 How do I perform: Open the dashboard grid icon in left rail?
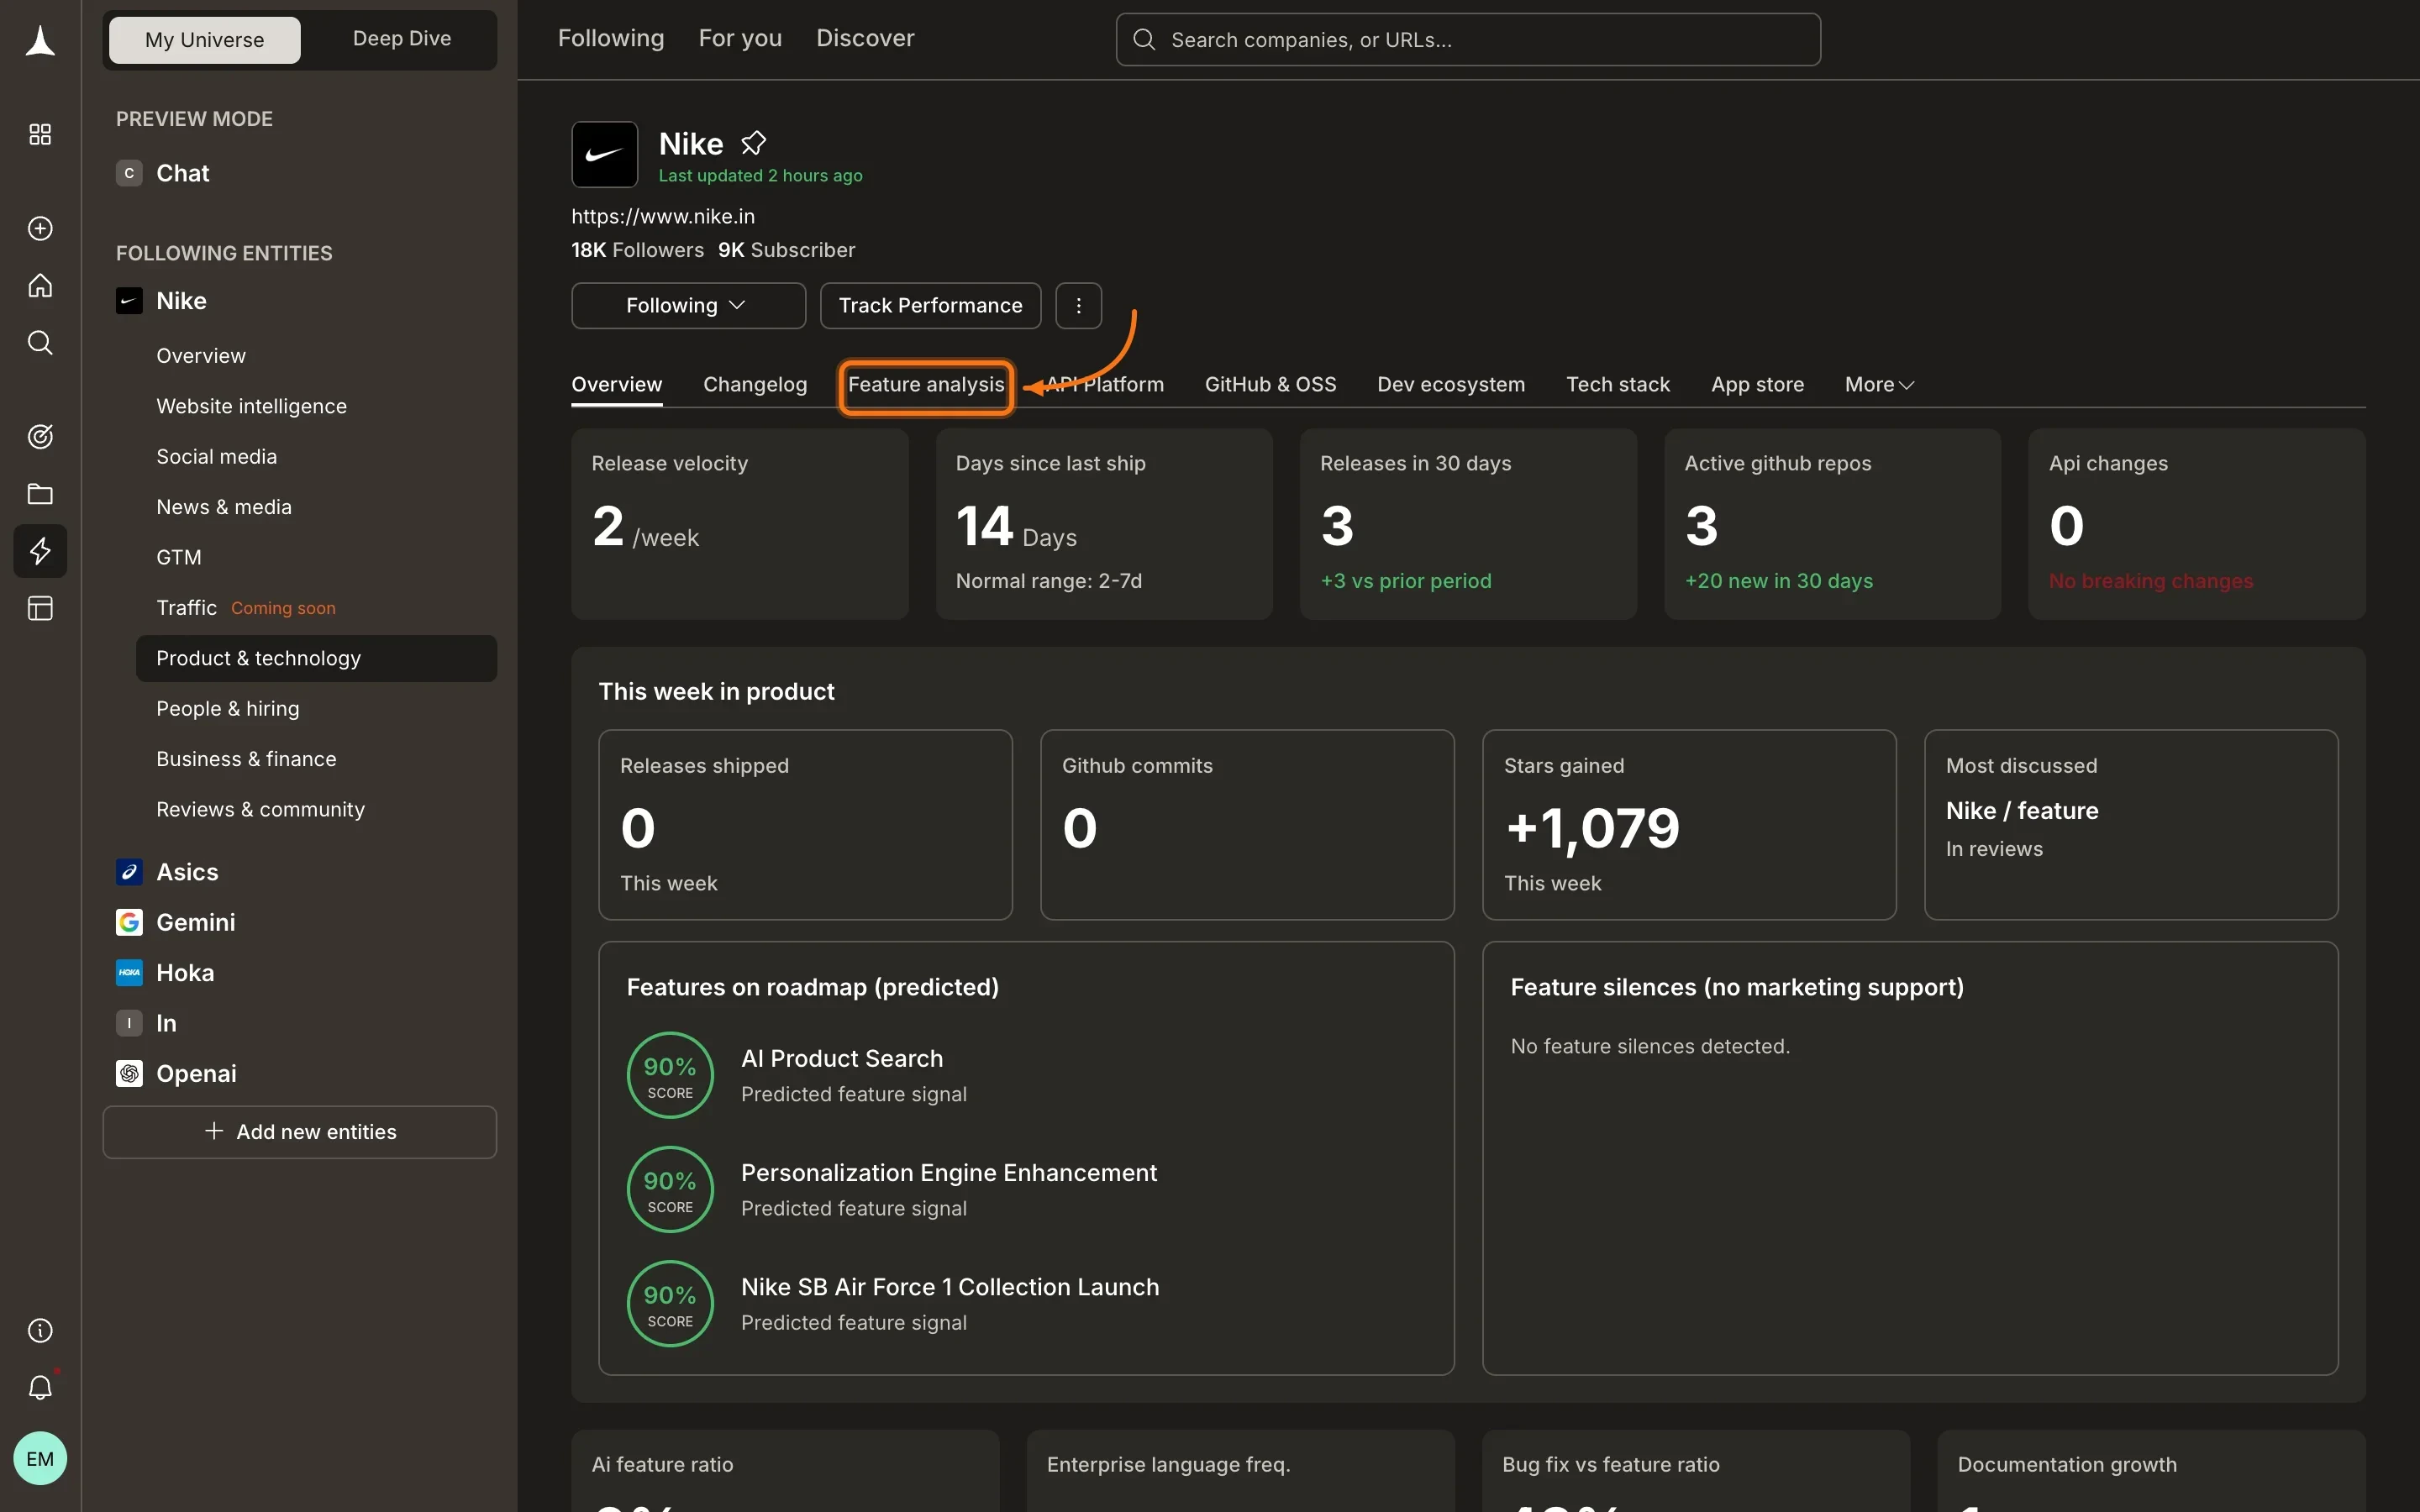click(x=40, y=134)
